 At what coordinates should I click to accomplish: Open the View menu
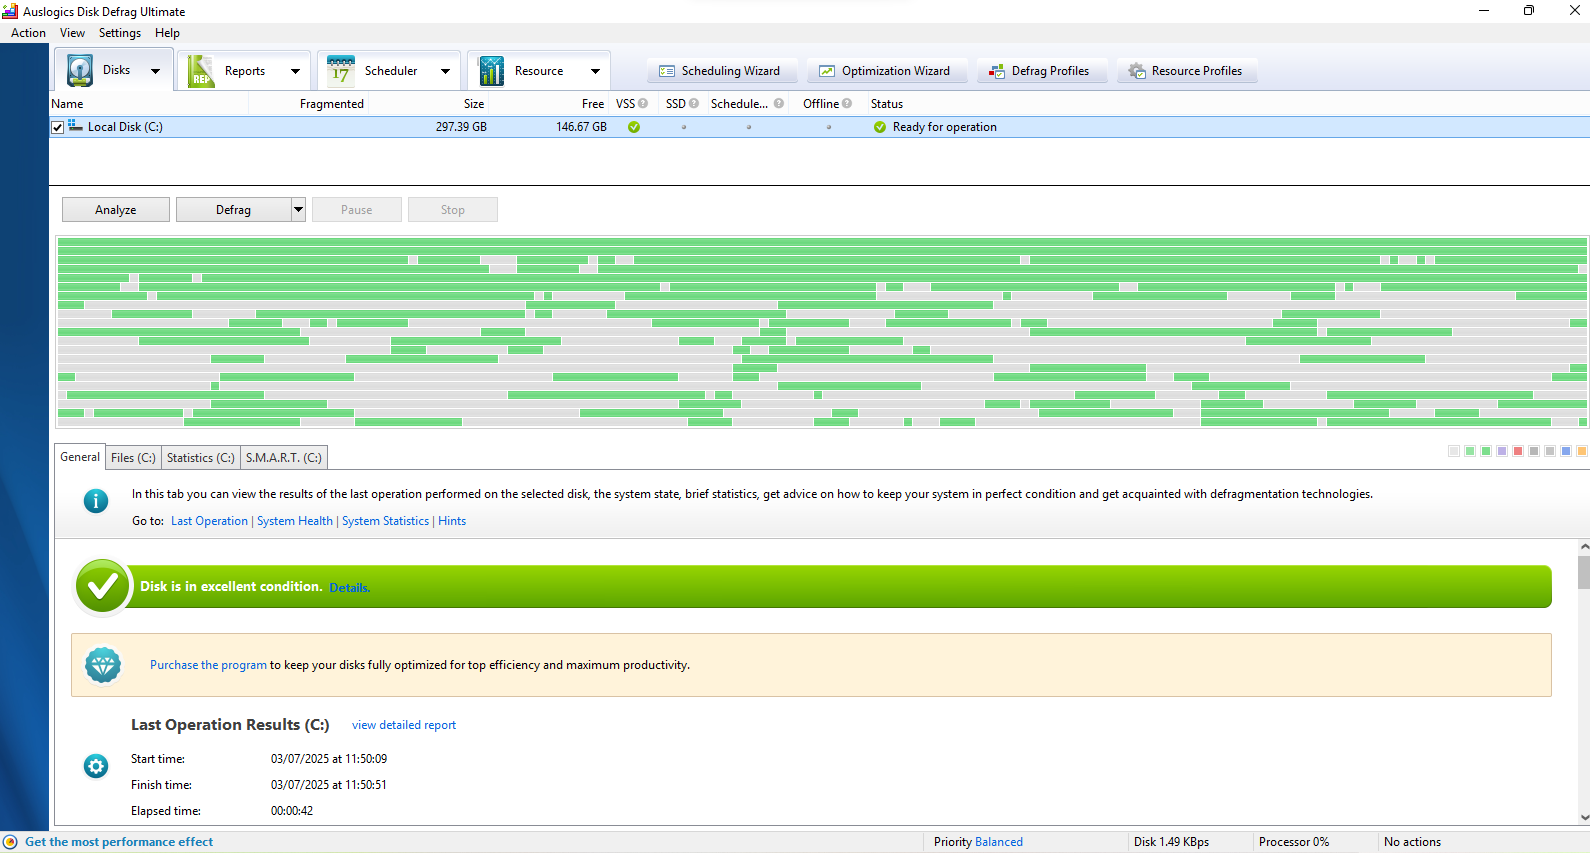point(72,33)
